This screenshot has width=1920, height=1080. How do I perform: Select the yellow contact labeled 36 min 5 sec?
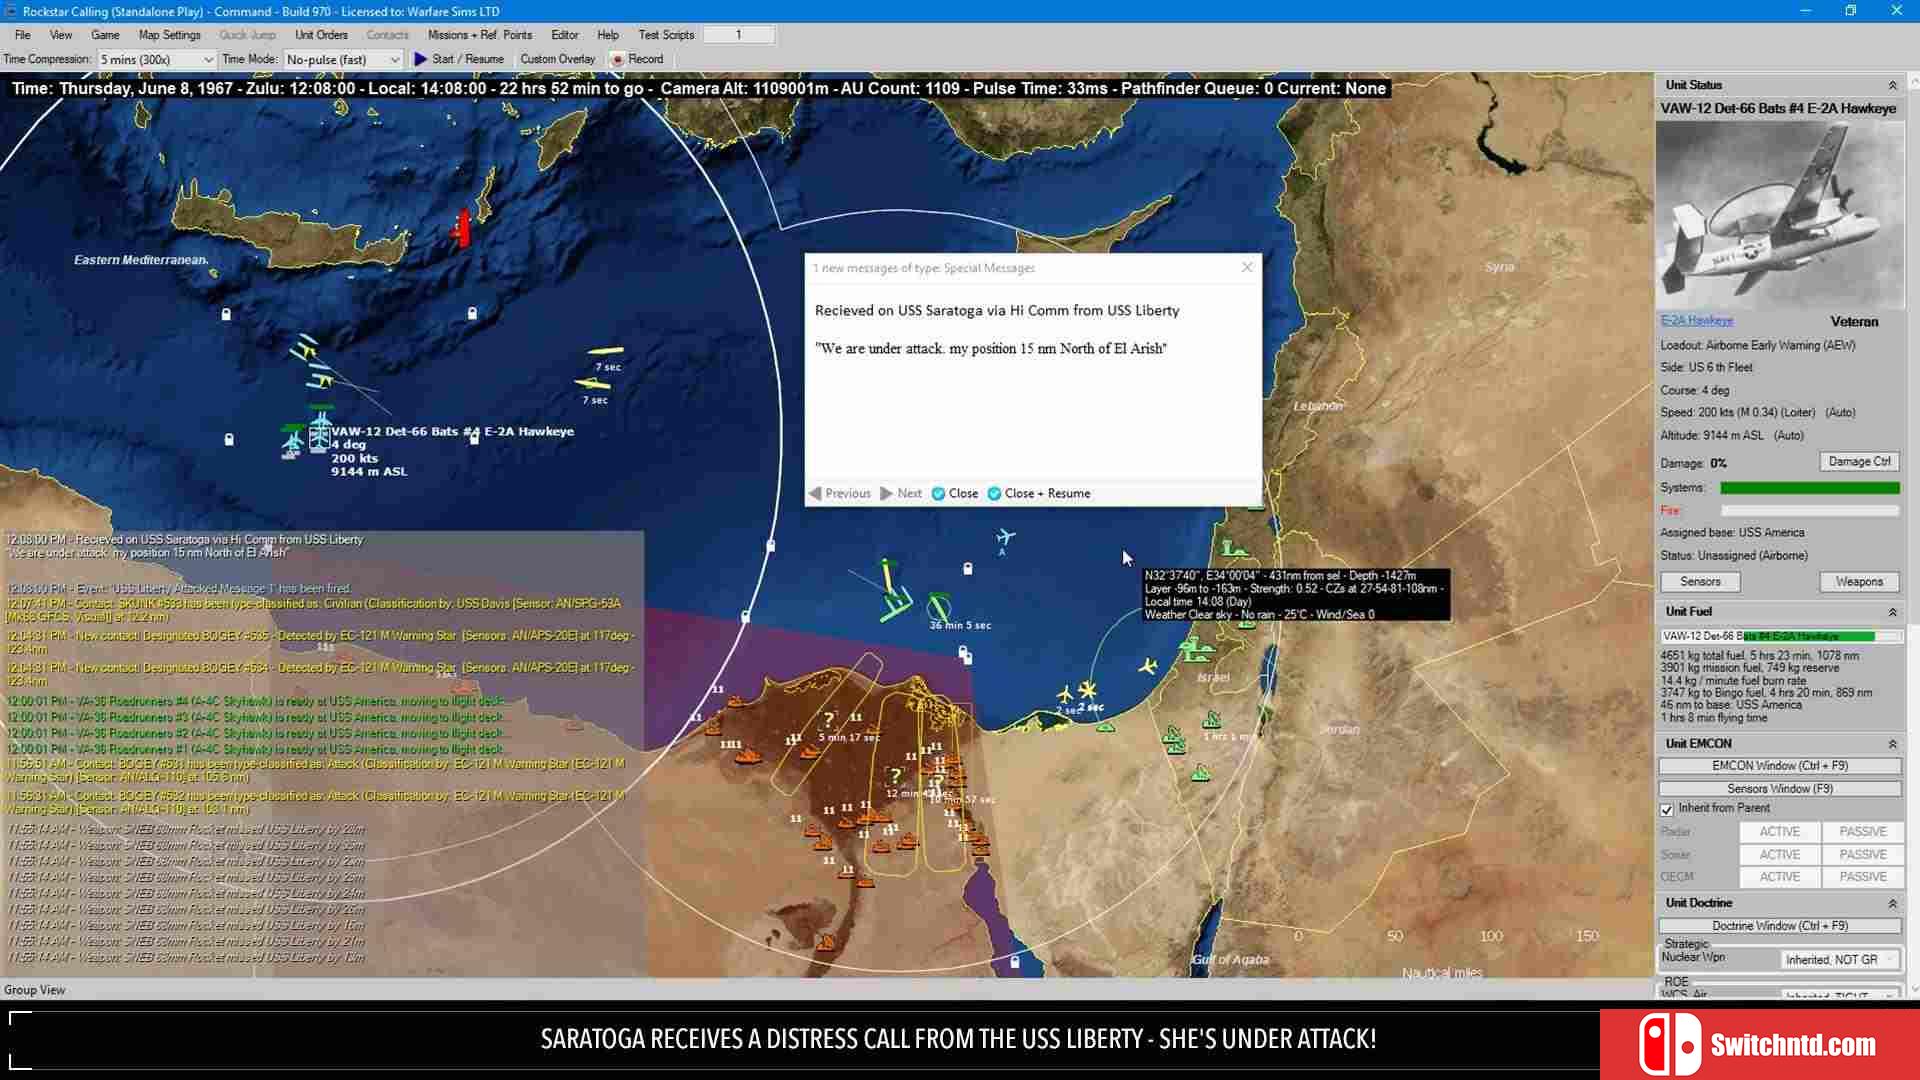pyautogui.click(x=939, y=605)
